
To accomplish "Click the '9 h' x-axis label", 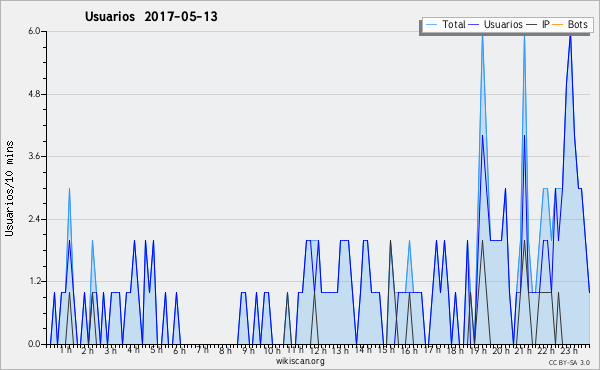I will (x=248, y=351).
